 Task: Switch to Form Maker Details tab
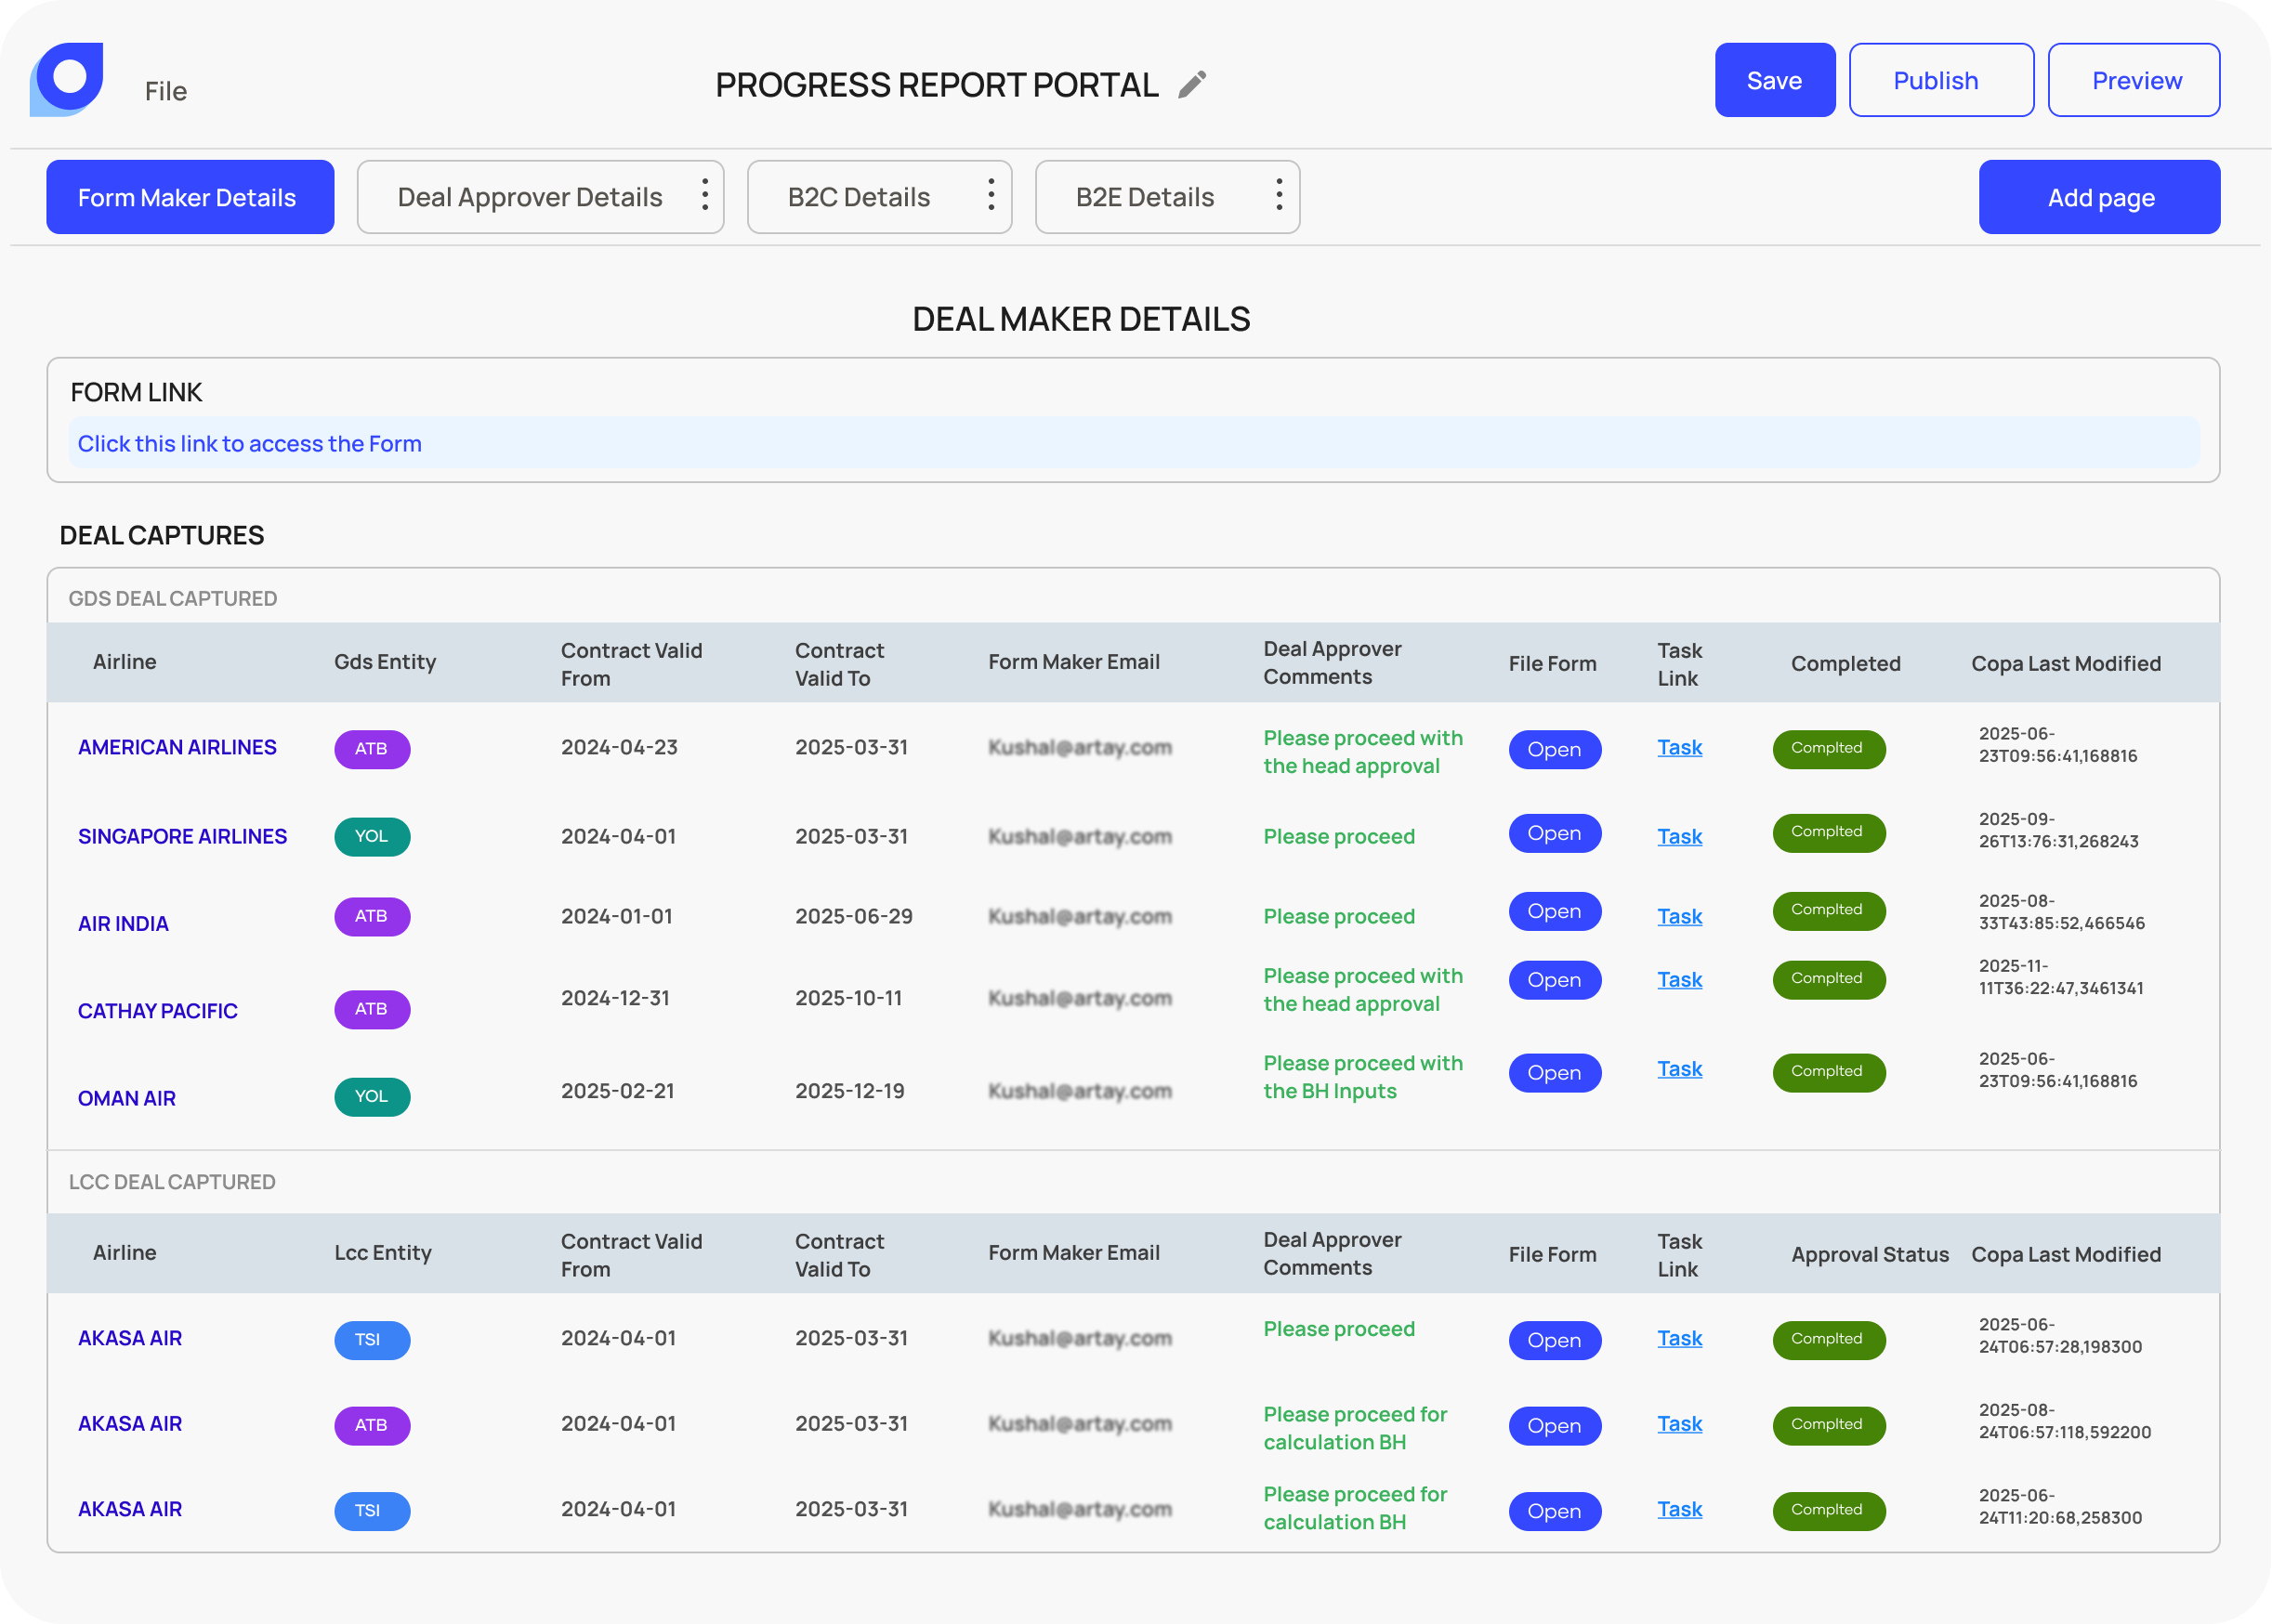click(x=190, y=197)
